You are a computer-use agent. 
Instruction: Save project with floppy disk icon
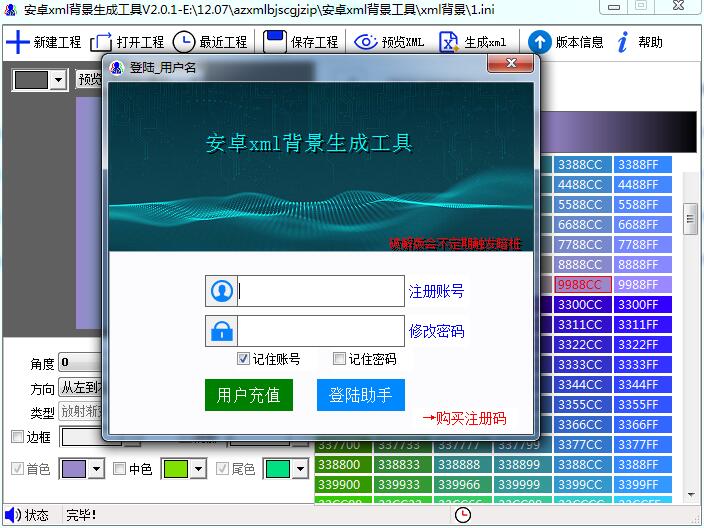tap(274, 42)
